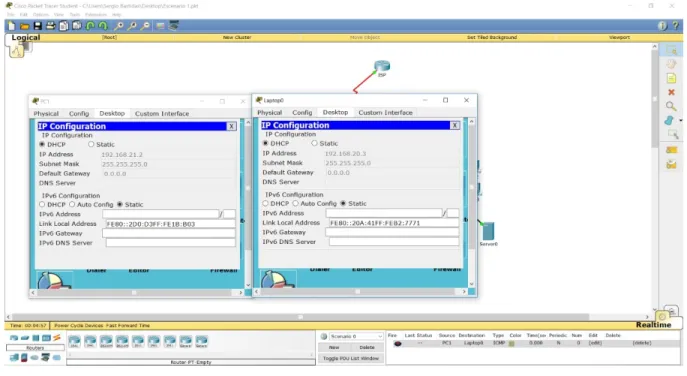Zoom in with first magnifier icon
The image size is (687, 376).
pos(119,26)
